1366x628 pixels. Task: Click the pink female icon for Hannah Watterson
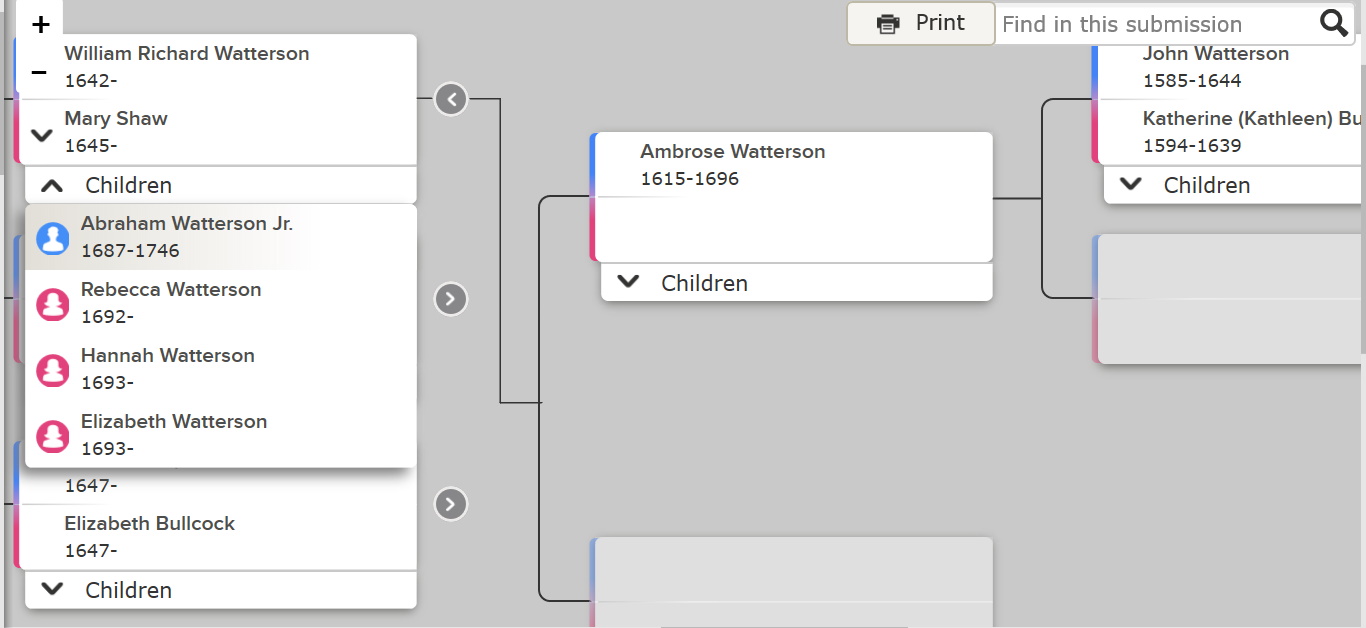pos(53,370)
